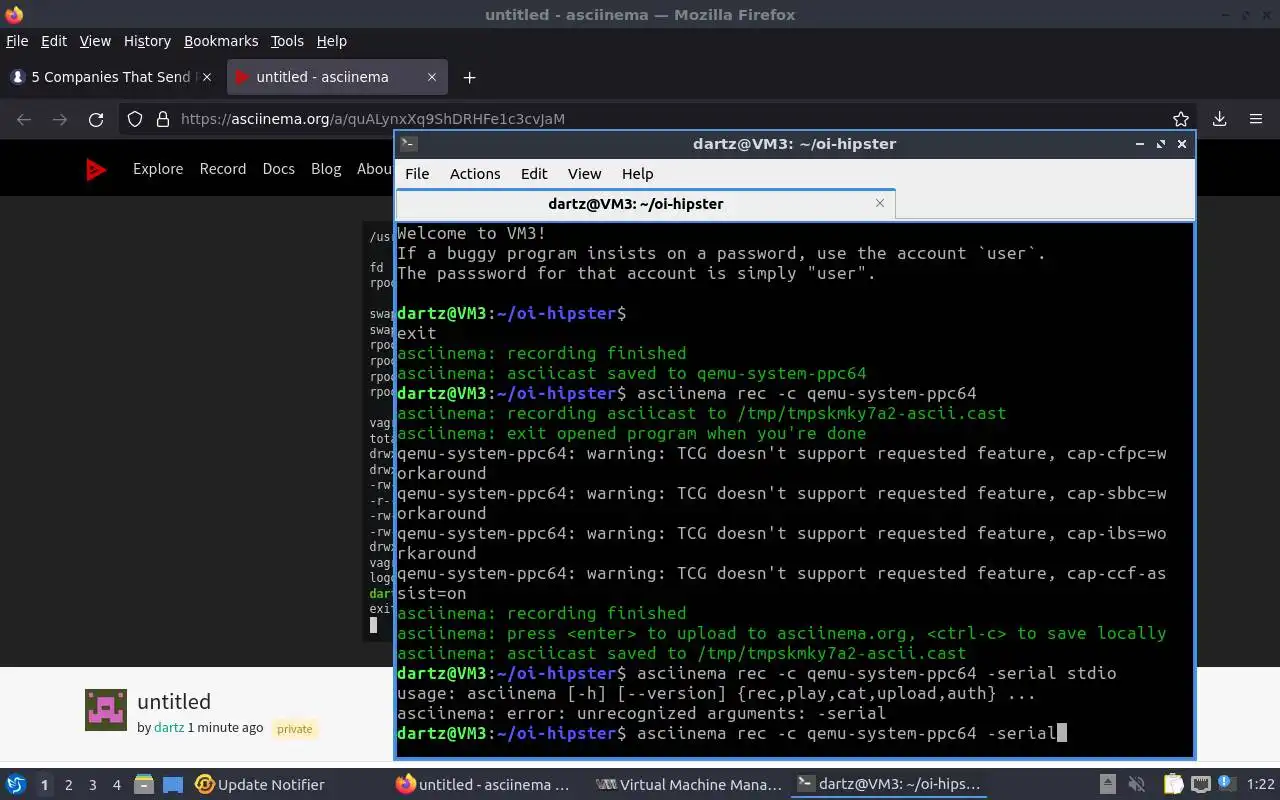Image resolution: width=1280 pixels, height=800 pixels.
Task: Open a new Firefox tab
Action: pyautogui.click(x=469, y=77)
